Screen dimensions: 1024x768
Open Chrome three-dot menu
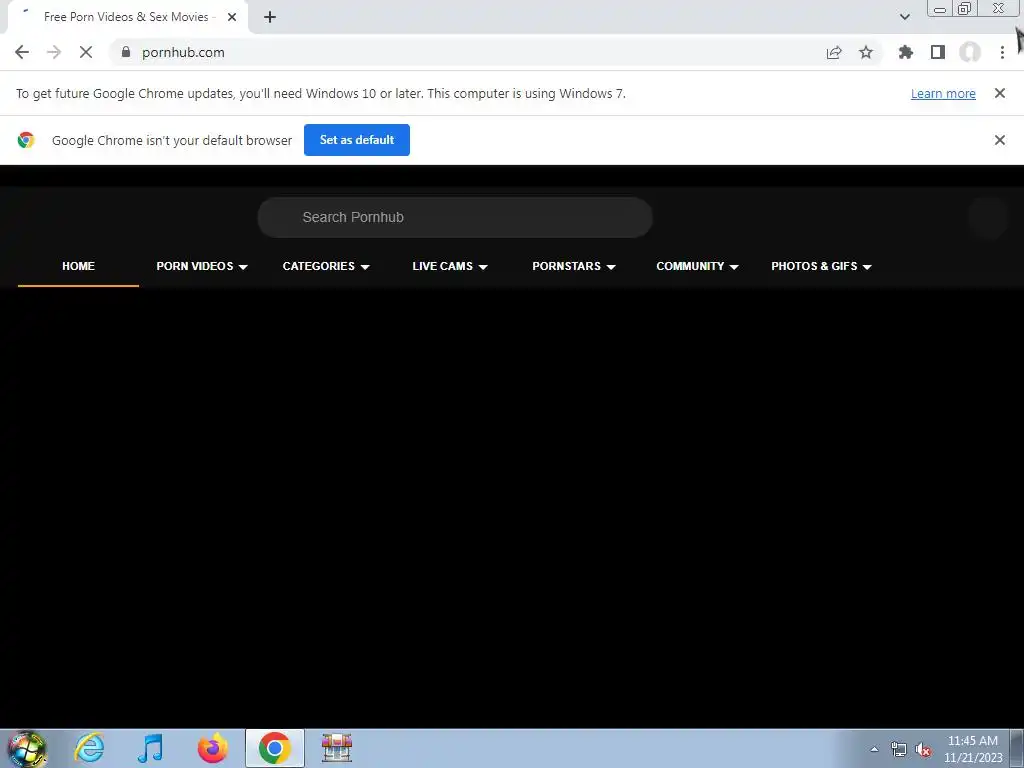pyautogui.click(x=1002, y=52)
